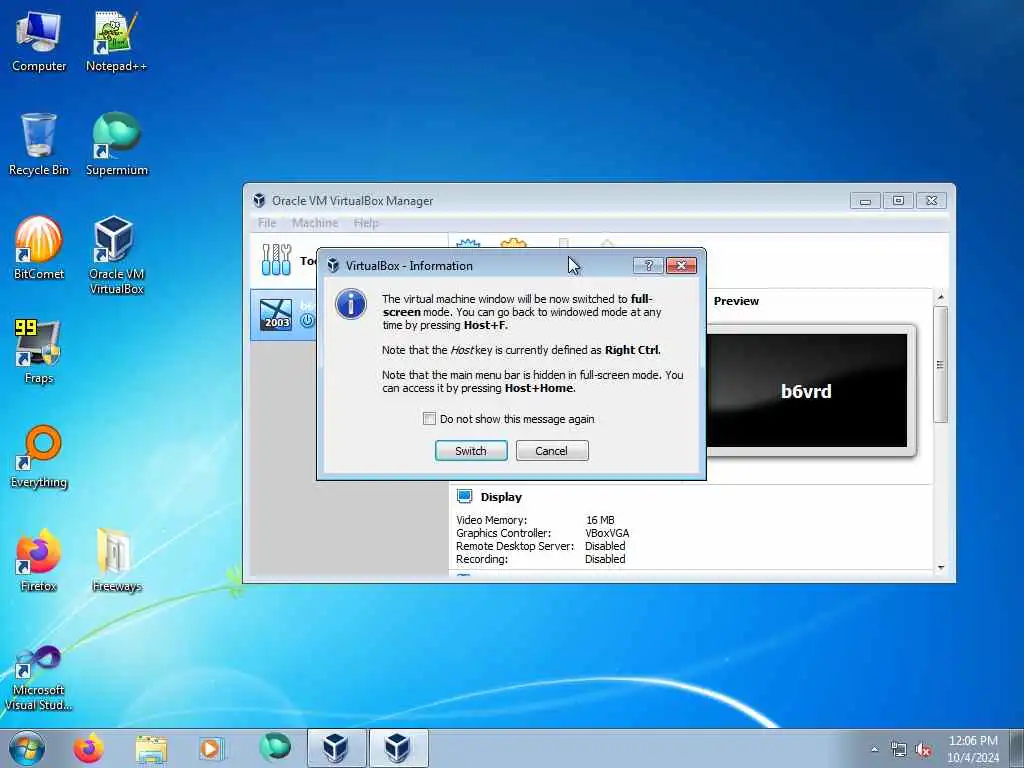The height and width of the screenshot is (768, 1024).
Task: Click the muted volume tray icon
Action: pos(923,750)
